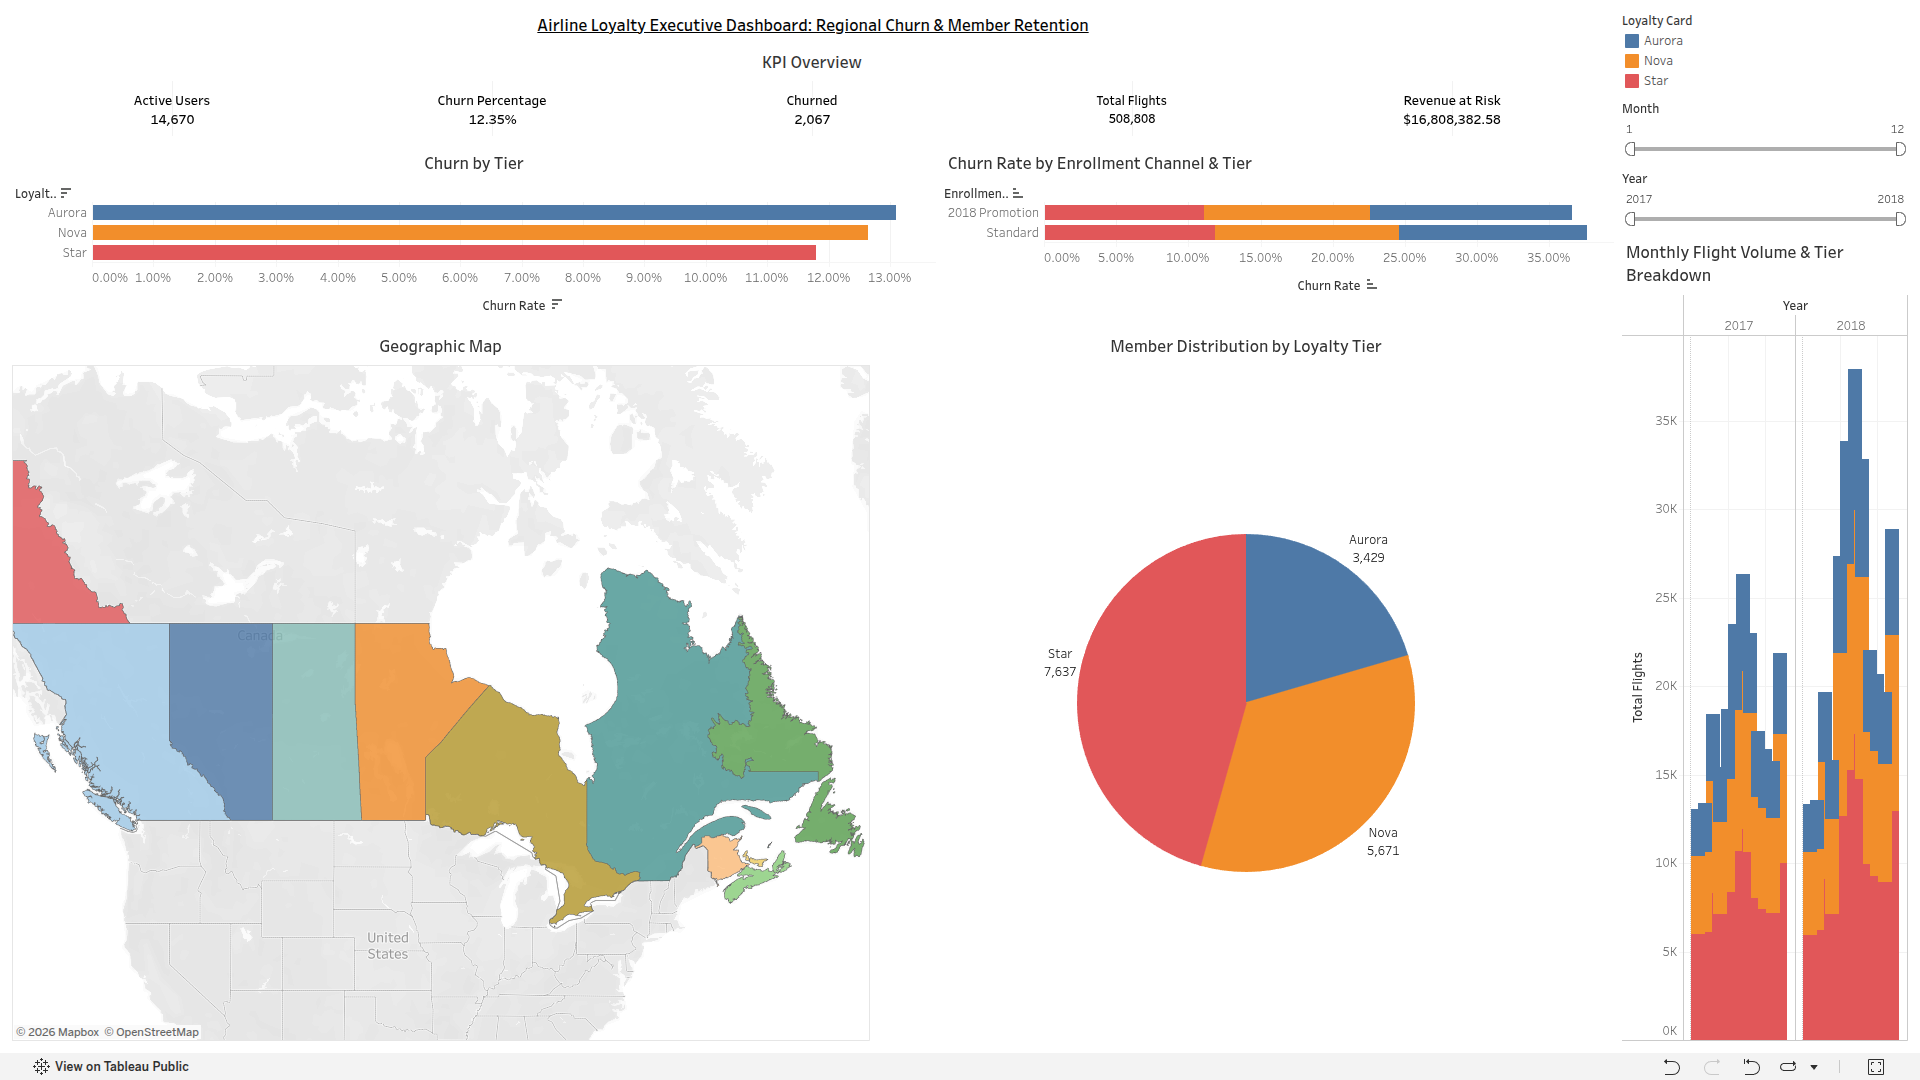
Task: Click the Revenue at Risk KPI value
Action: click(1452, 120)
